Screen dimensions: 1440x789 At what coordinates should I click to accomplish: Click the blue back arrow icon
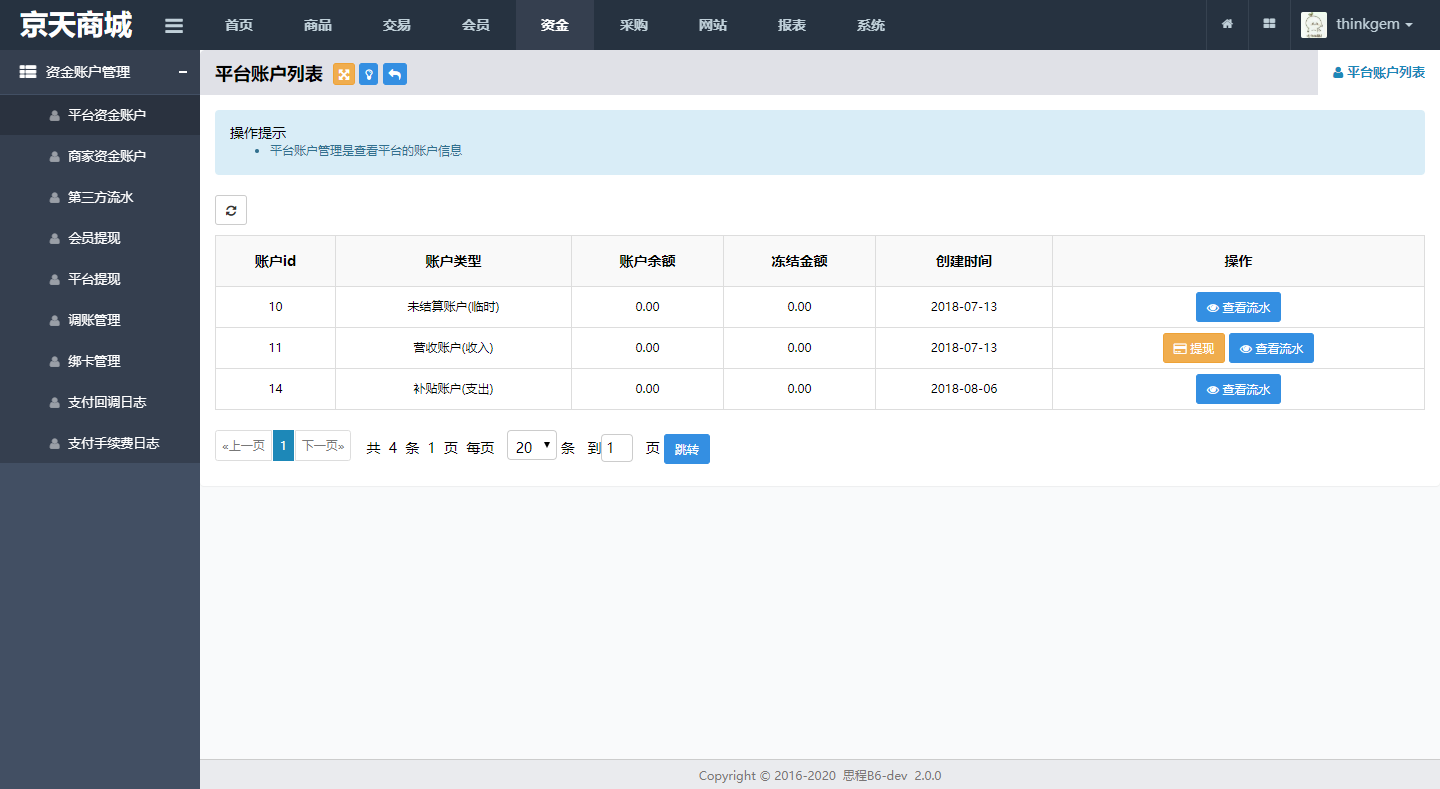(x=395, y=74)
